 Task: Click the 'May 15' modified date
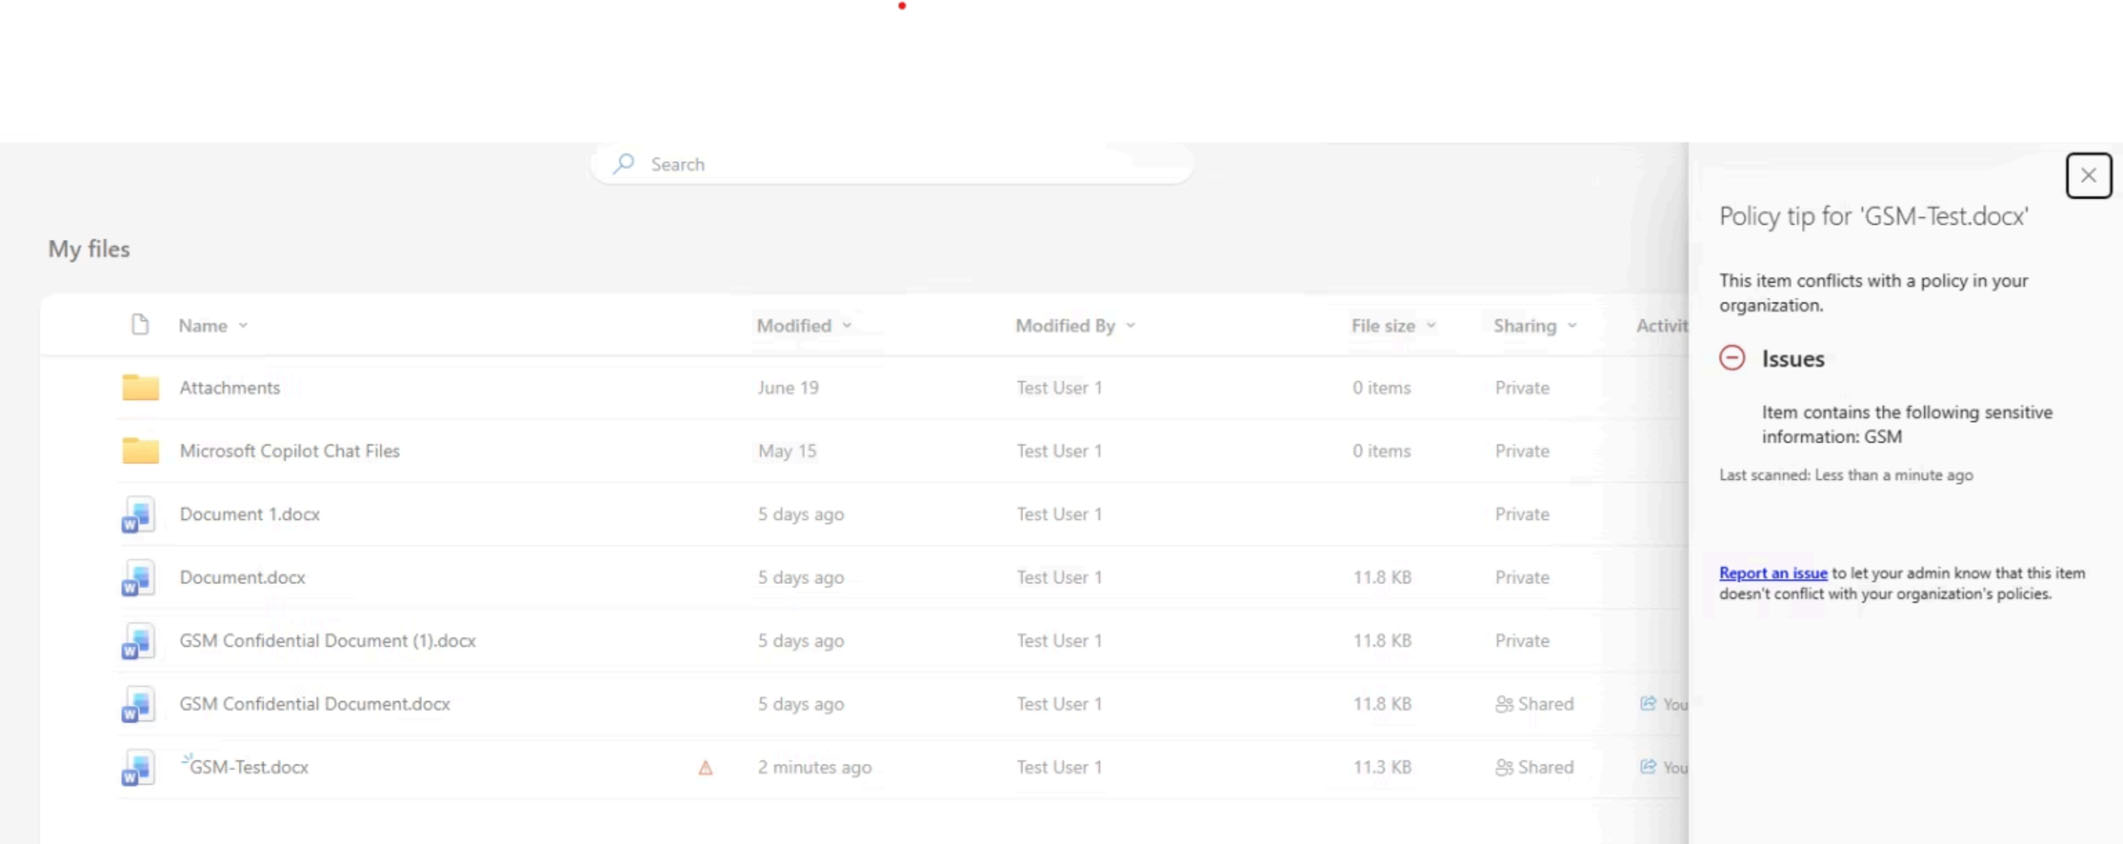pyautogui.click(x=787, y=451)
